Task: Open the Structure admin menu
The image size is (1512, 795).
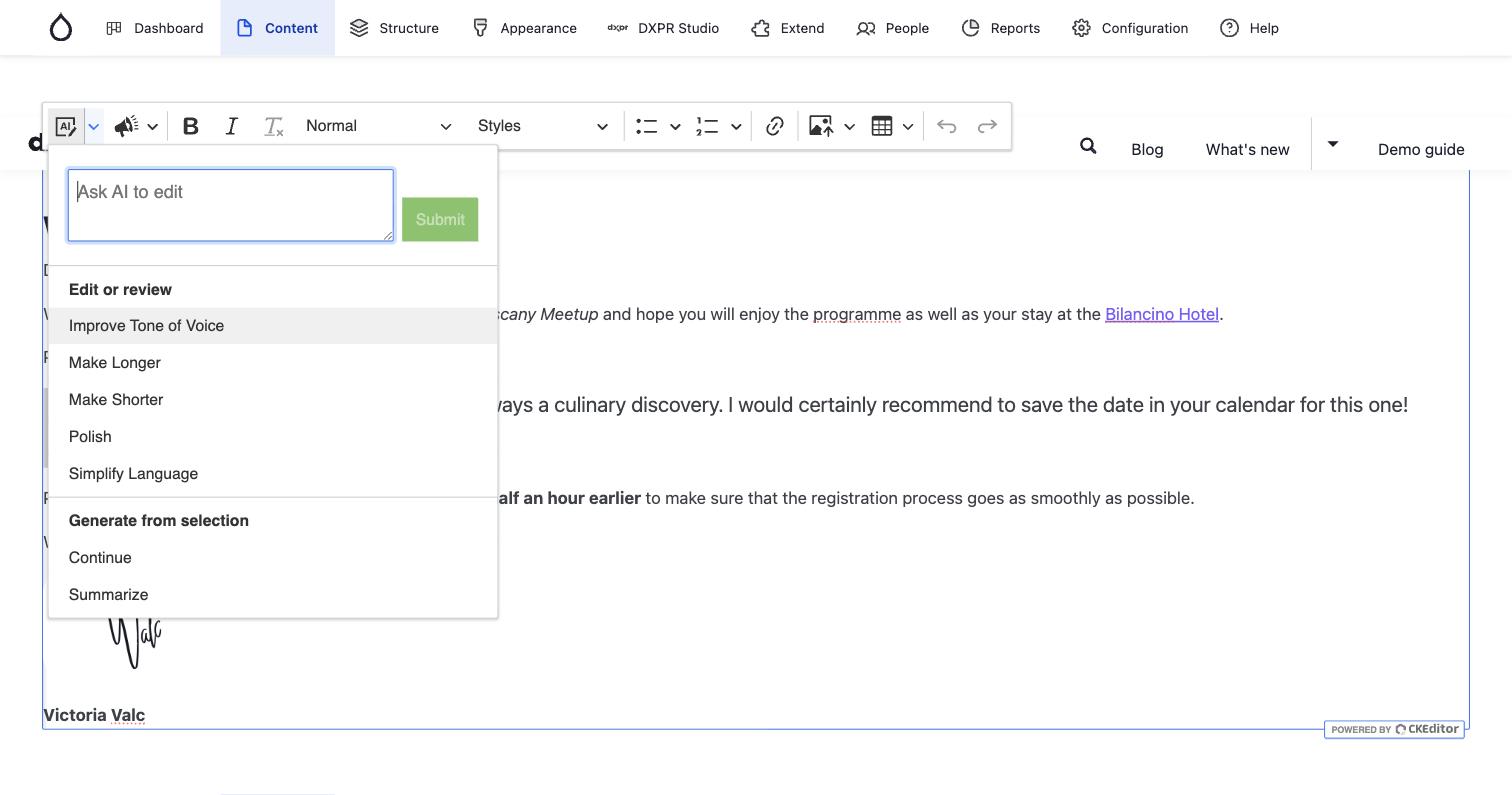Action: (x=394, y=28)
